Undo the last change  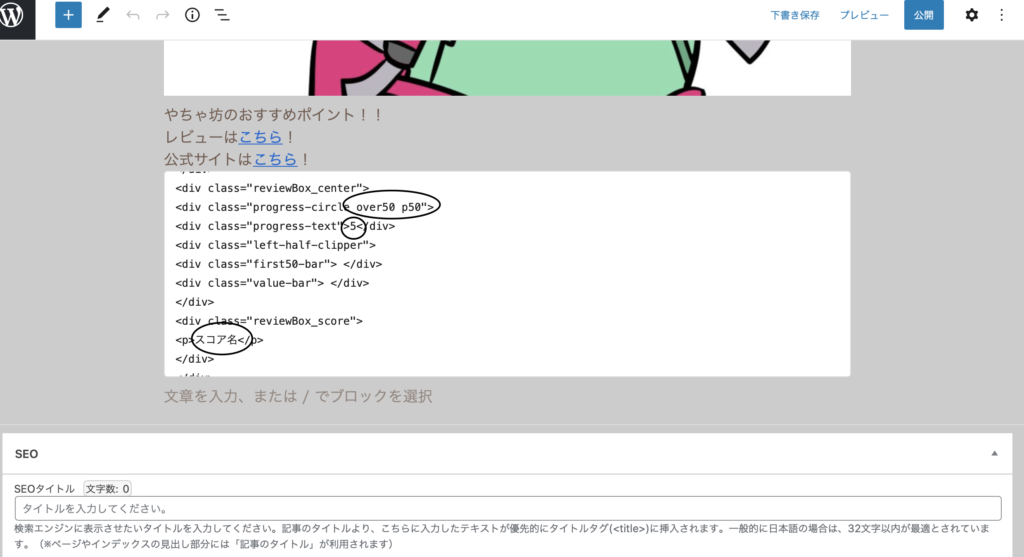[133, 15]
